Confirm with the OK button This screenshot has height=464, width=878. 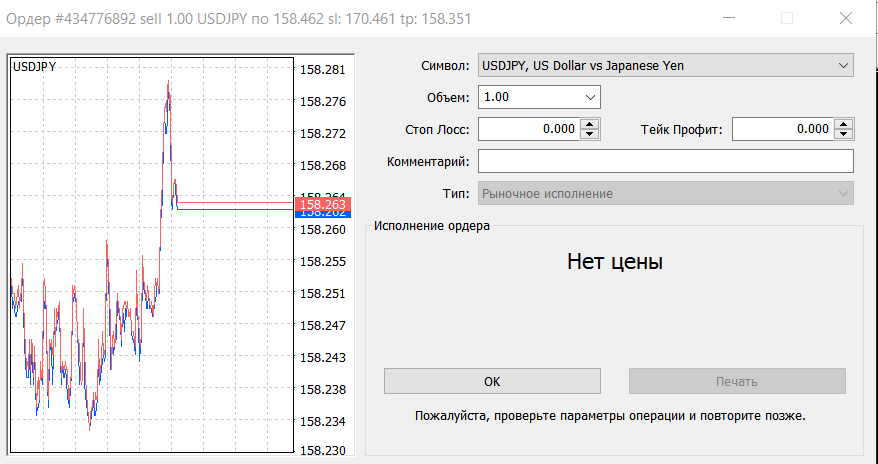[x=492, y=381]
